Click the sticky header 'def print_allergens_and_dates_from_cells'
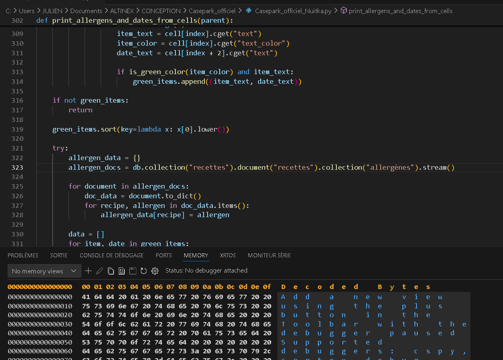 pos(134,21)
